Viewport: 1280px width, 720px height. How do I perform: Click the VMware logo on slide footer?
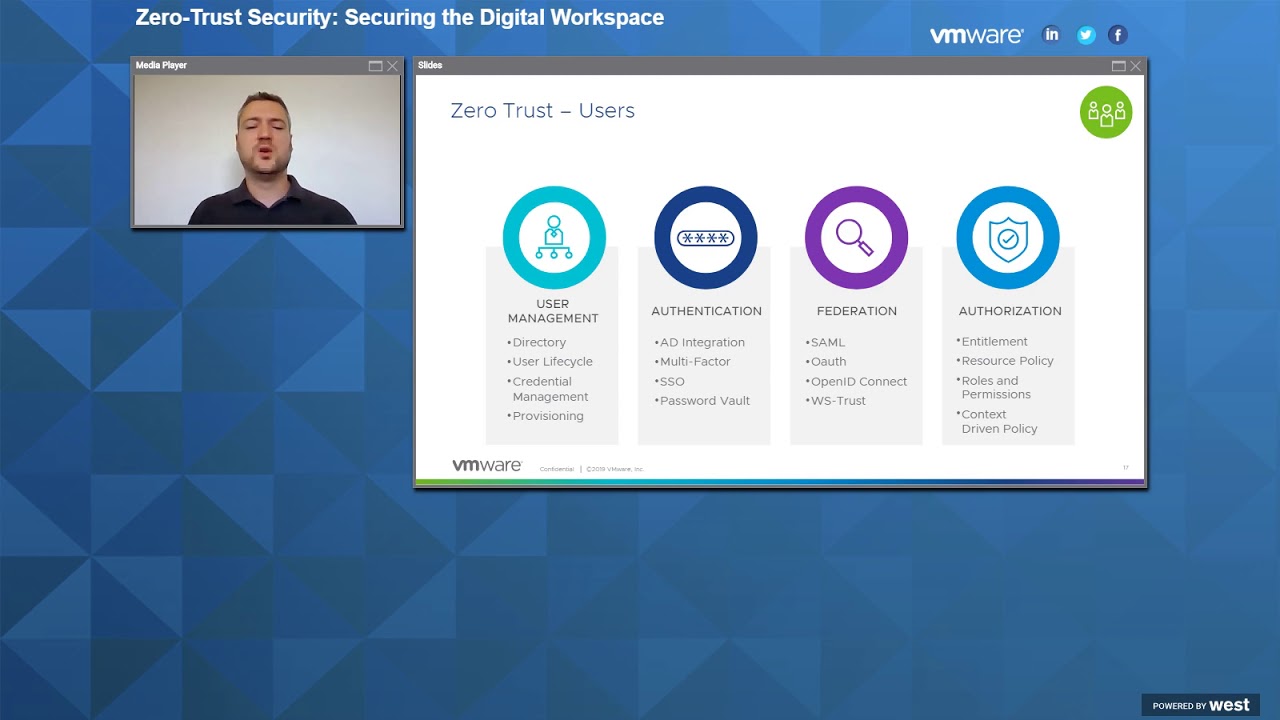[487, 466]
